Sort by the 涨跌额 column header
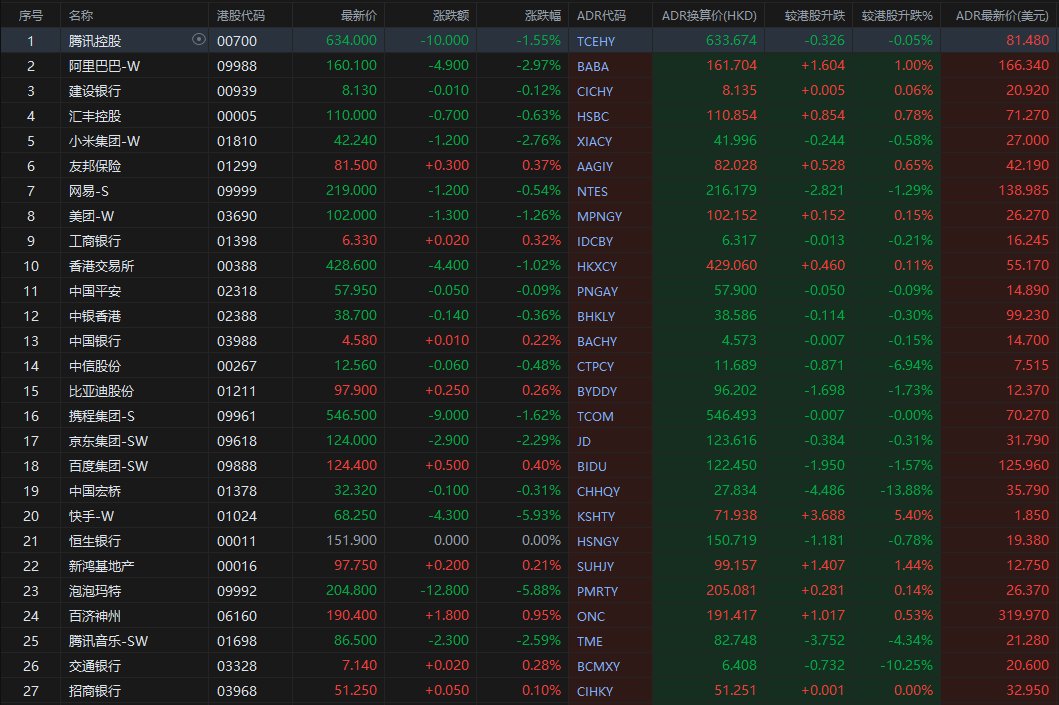 [450, 15]
